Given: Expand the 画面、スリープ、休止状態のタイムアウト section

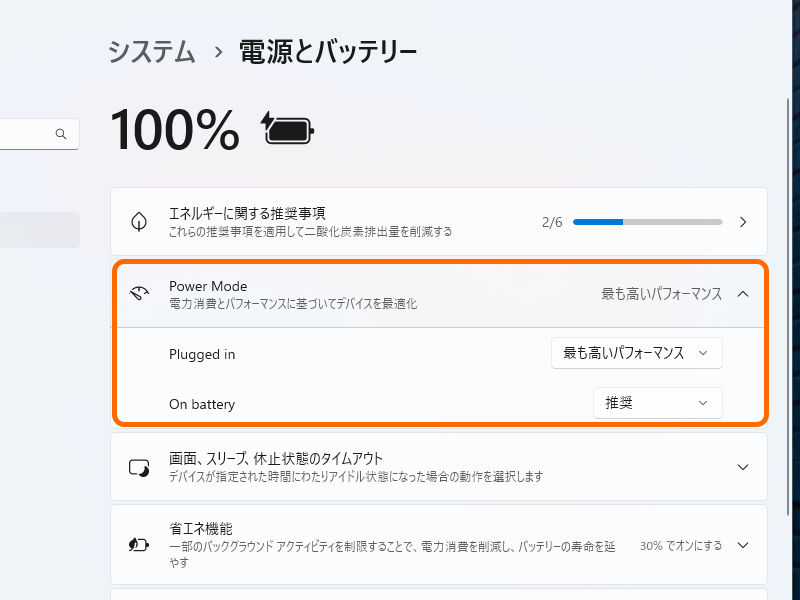Looking at the screenshot, I should 742,466.
